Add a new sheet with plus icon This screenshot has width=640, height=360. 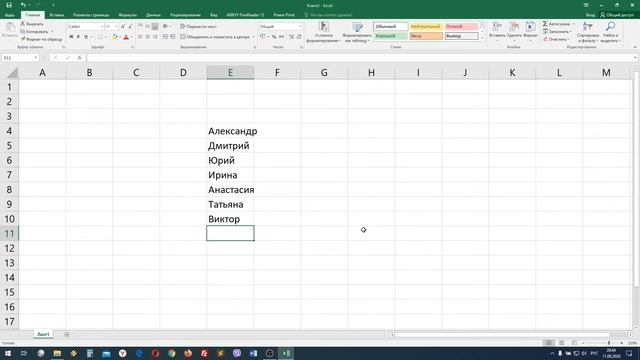tap(67, 334)
